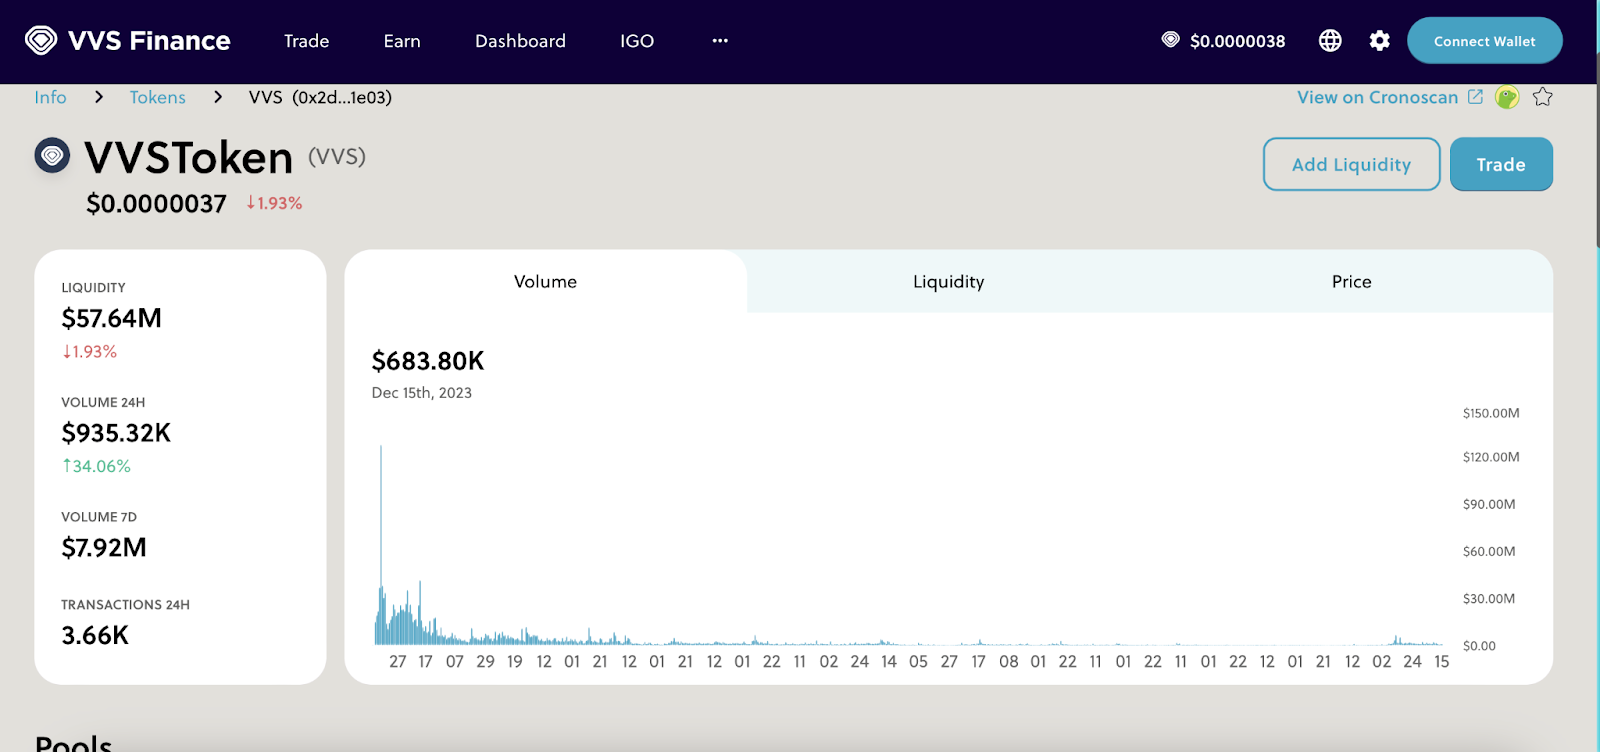Click the blue Trade button

[1501, 164]
